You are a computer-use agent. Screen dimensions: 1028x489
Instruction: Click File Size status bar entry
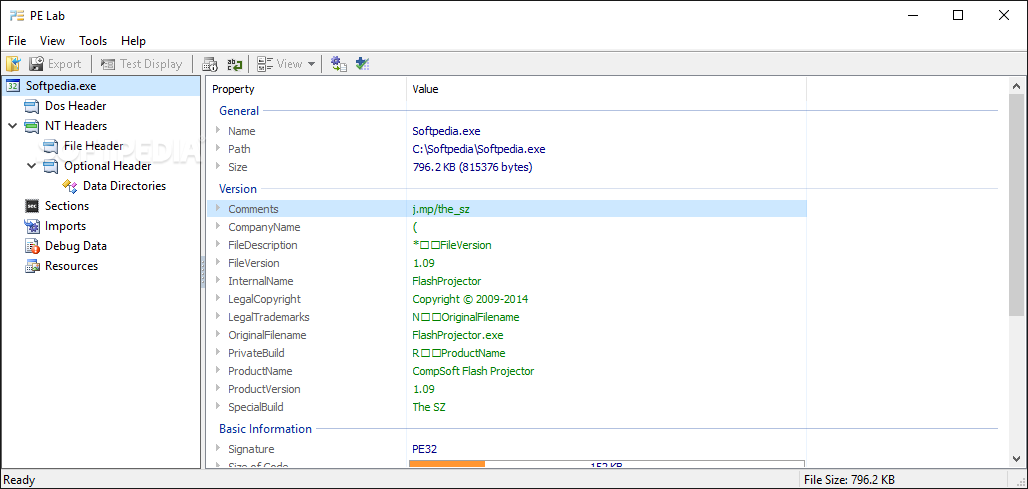click(x=850, y=480)
